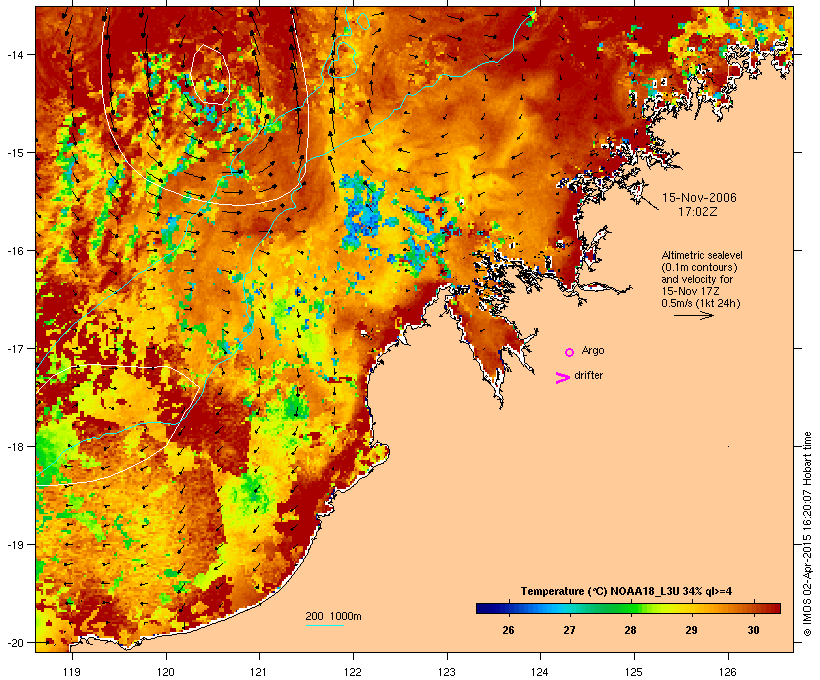Click the '200 1000m' bathymetry label
The height and width of the screenshot is (680, 820).
pos(333,616)
